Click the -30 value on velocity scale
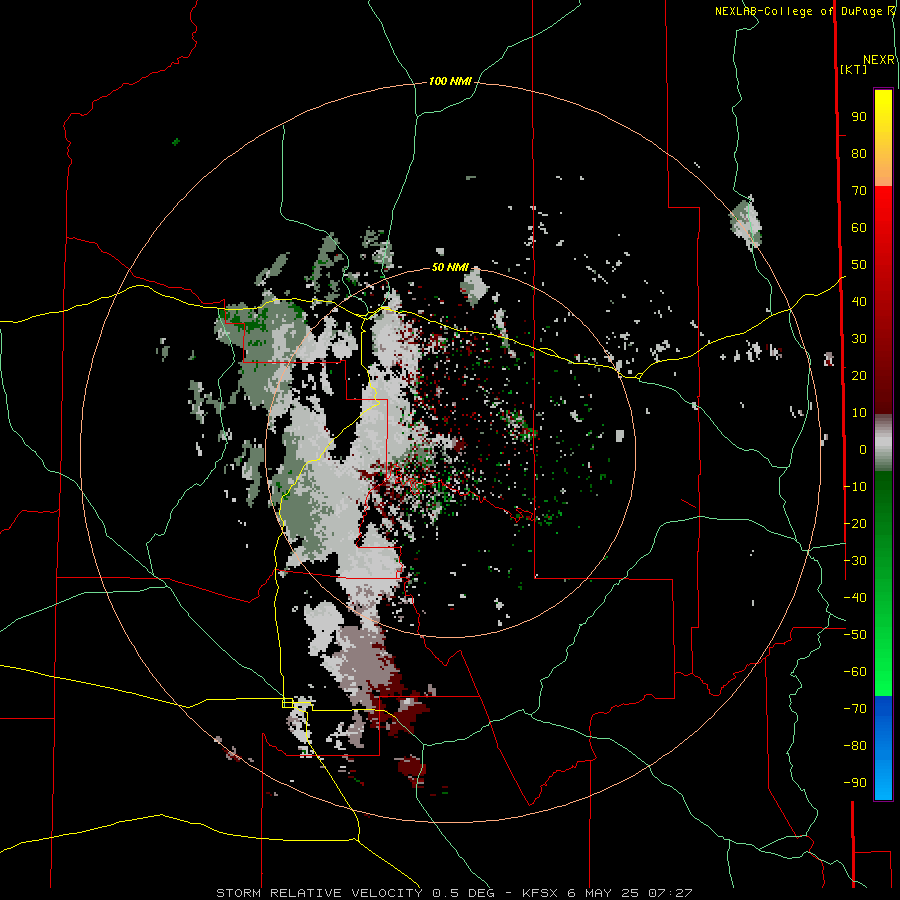 click(x=855, y=561)
